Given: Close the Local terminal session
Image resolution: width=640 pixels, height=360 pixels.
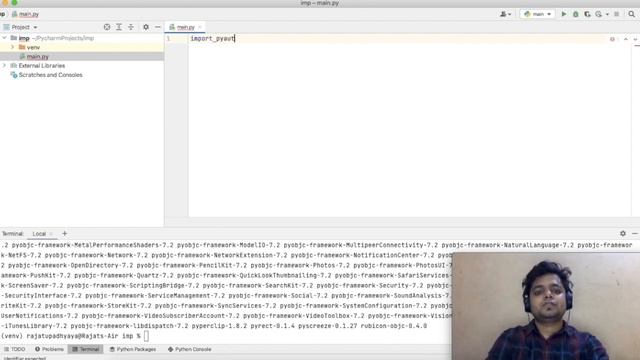Looking at the screenshot, I should [x=51, y=234].
